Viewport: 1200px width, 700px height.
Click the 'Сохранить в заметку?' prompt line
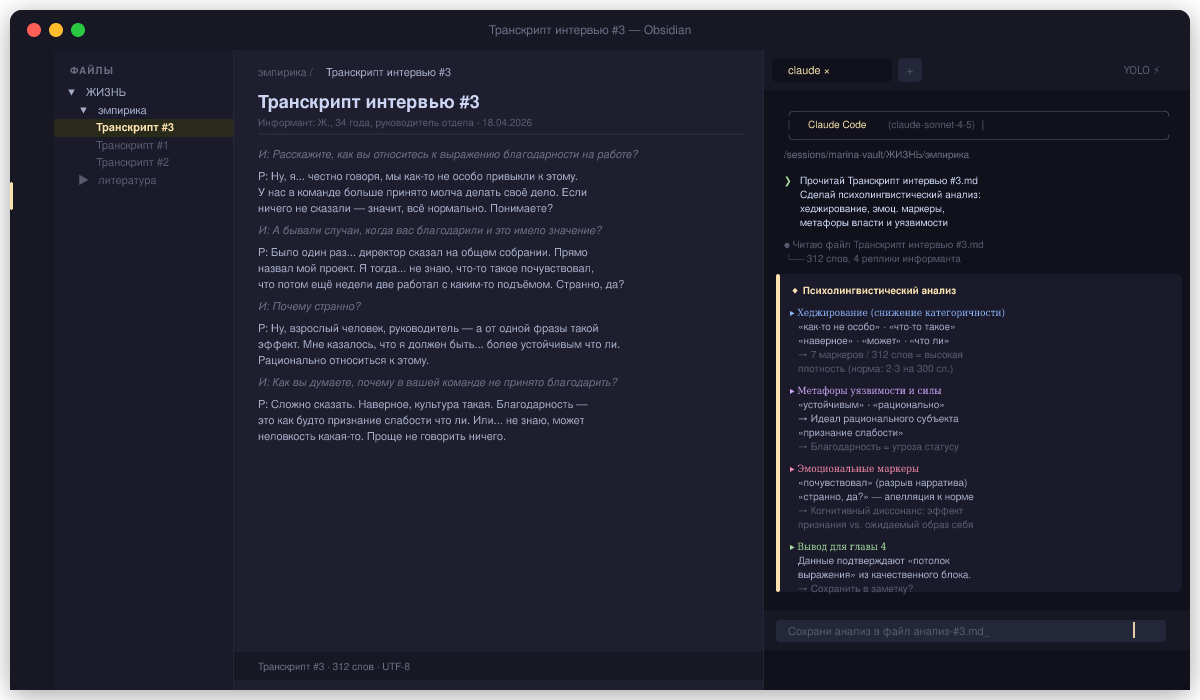coord(855,588)
